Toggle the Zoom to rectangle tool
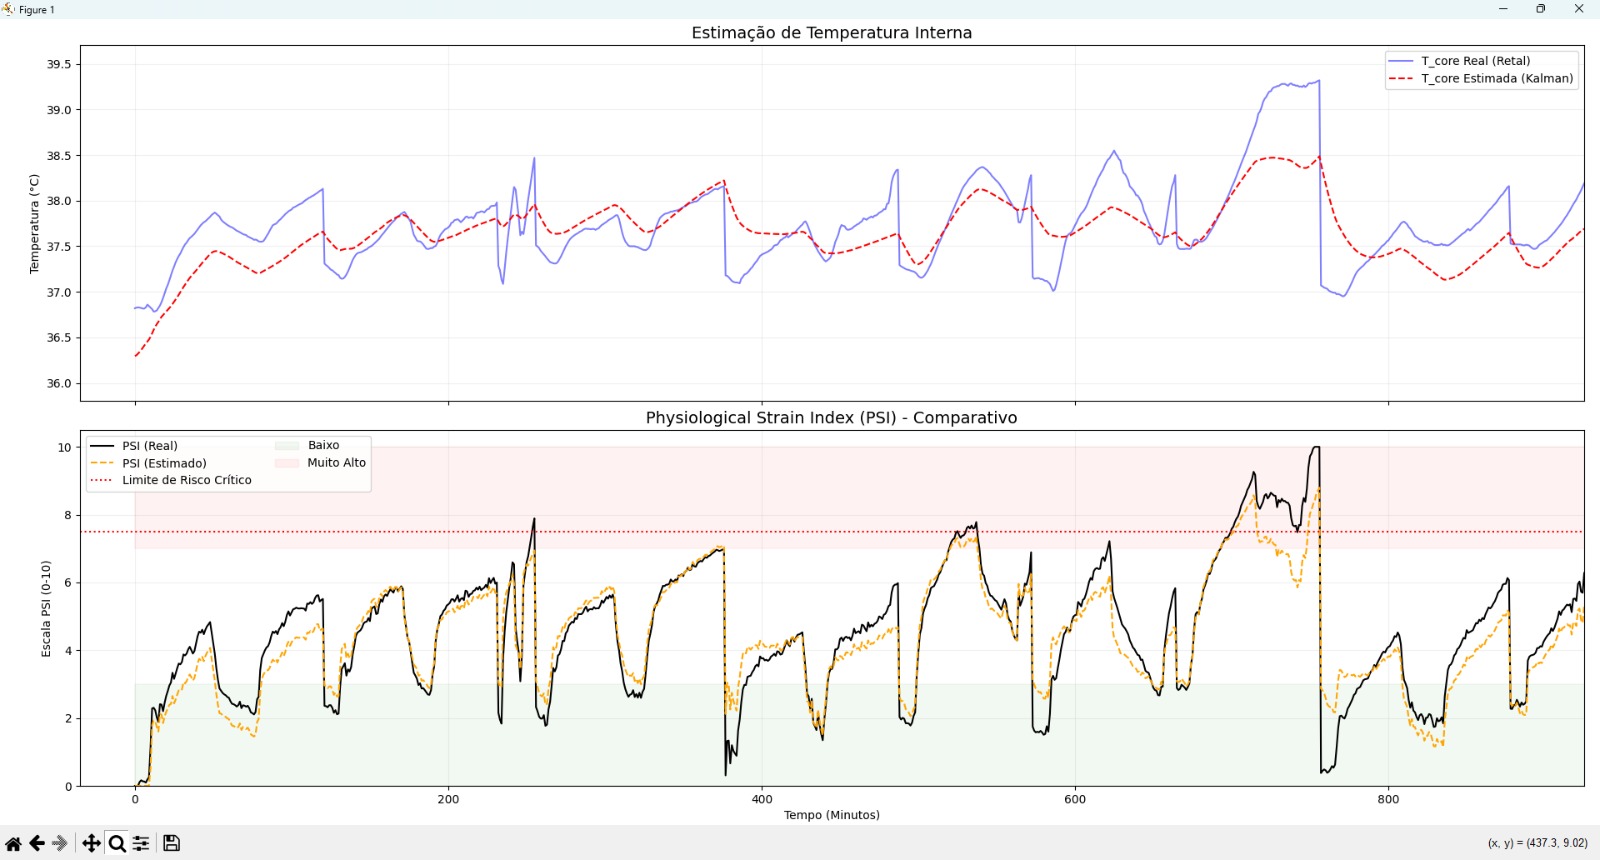 pos(117,843)
